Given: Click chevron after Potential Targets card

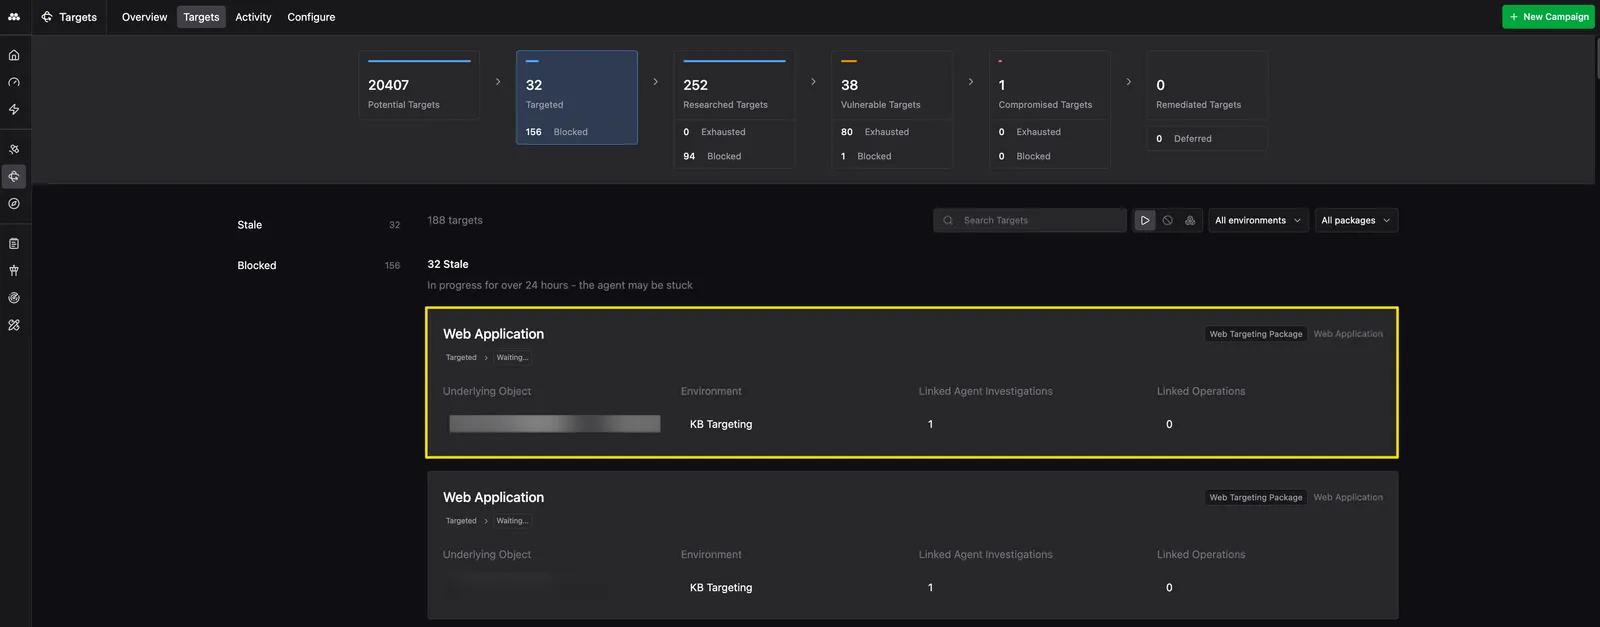Looking at the screenshot, I should click(x=498, y=82).
